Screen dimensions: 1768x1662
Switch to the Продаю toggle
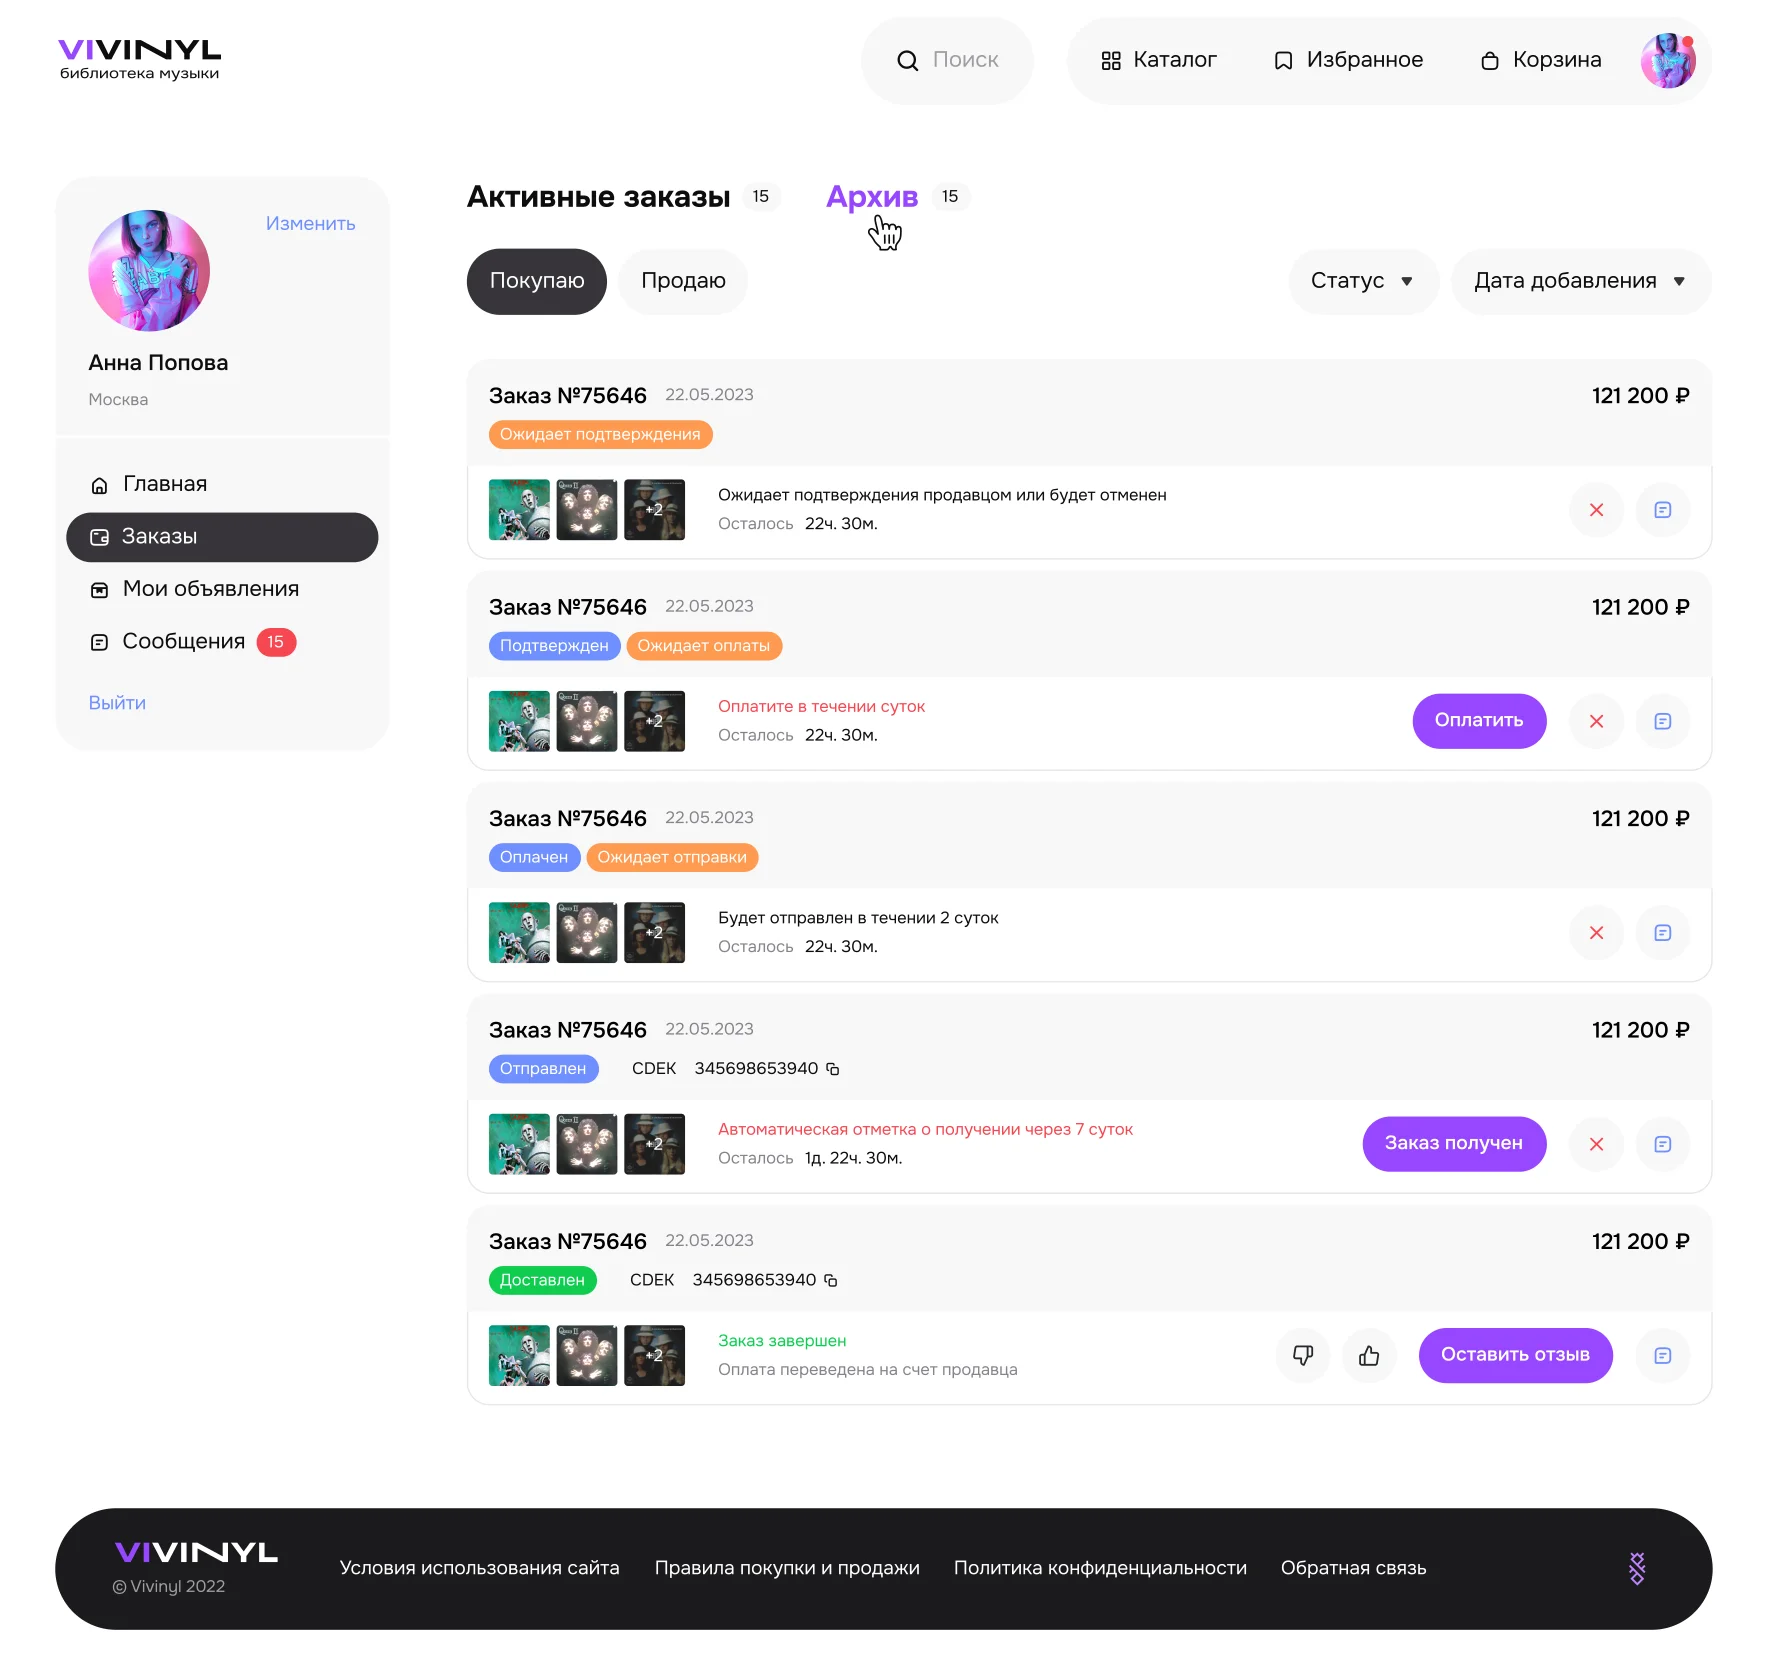[683, 281]
